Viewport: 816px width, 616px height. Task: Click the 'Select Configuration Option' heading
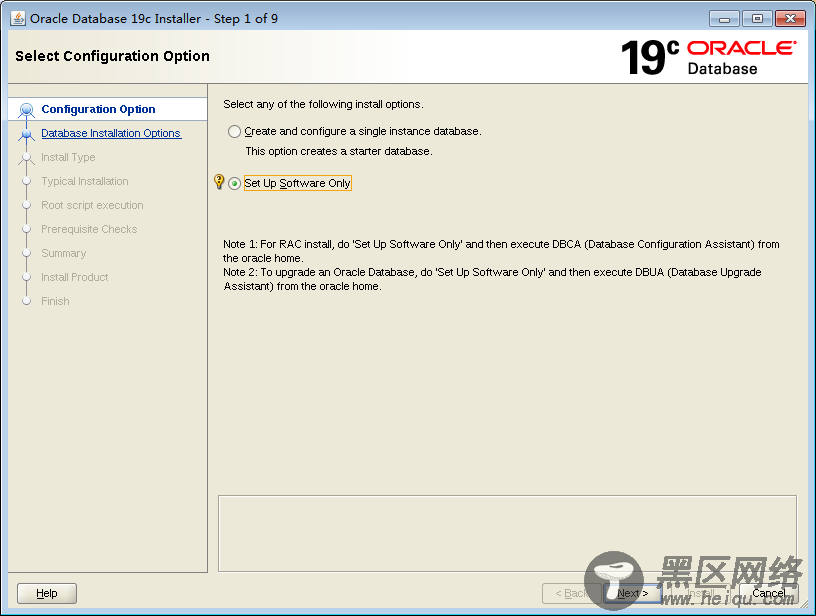(x=112, y=56)
